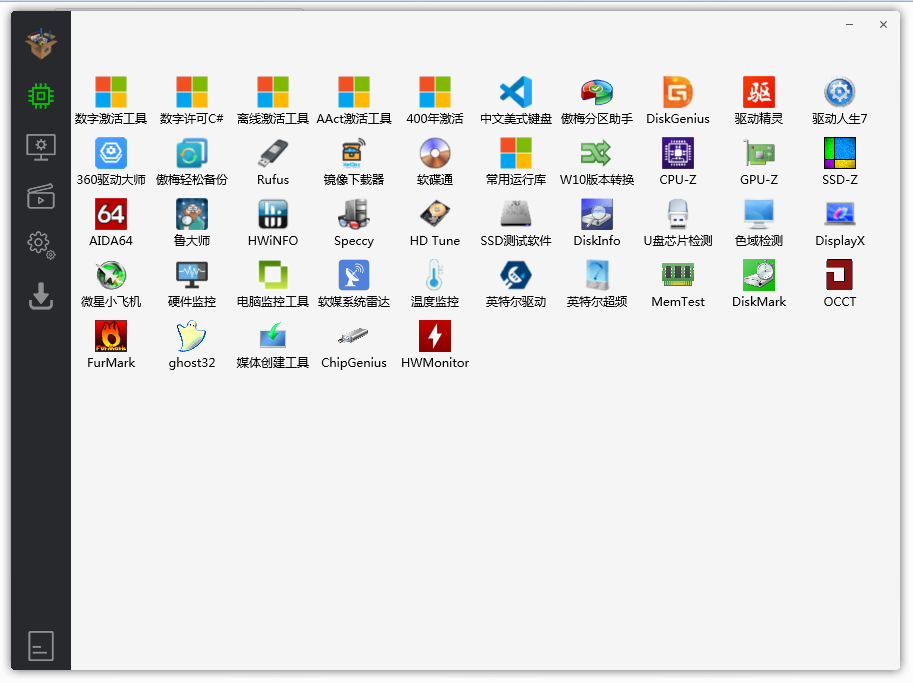Viewport: 913px width, 683px height.
Task: Open the gear settings section in sidebar
Action: [x=41, y=244]
